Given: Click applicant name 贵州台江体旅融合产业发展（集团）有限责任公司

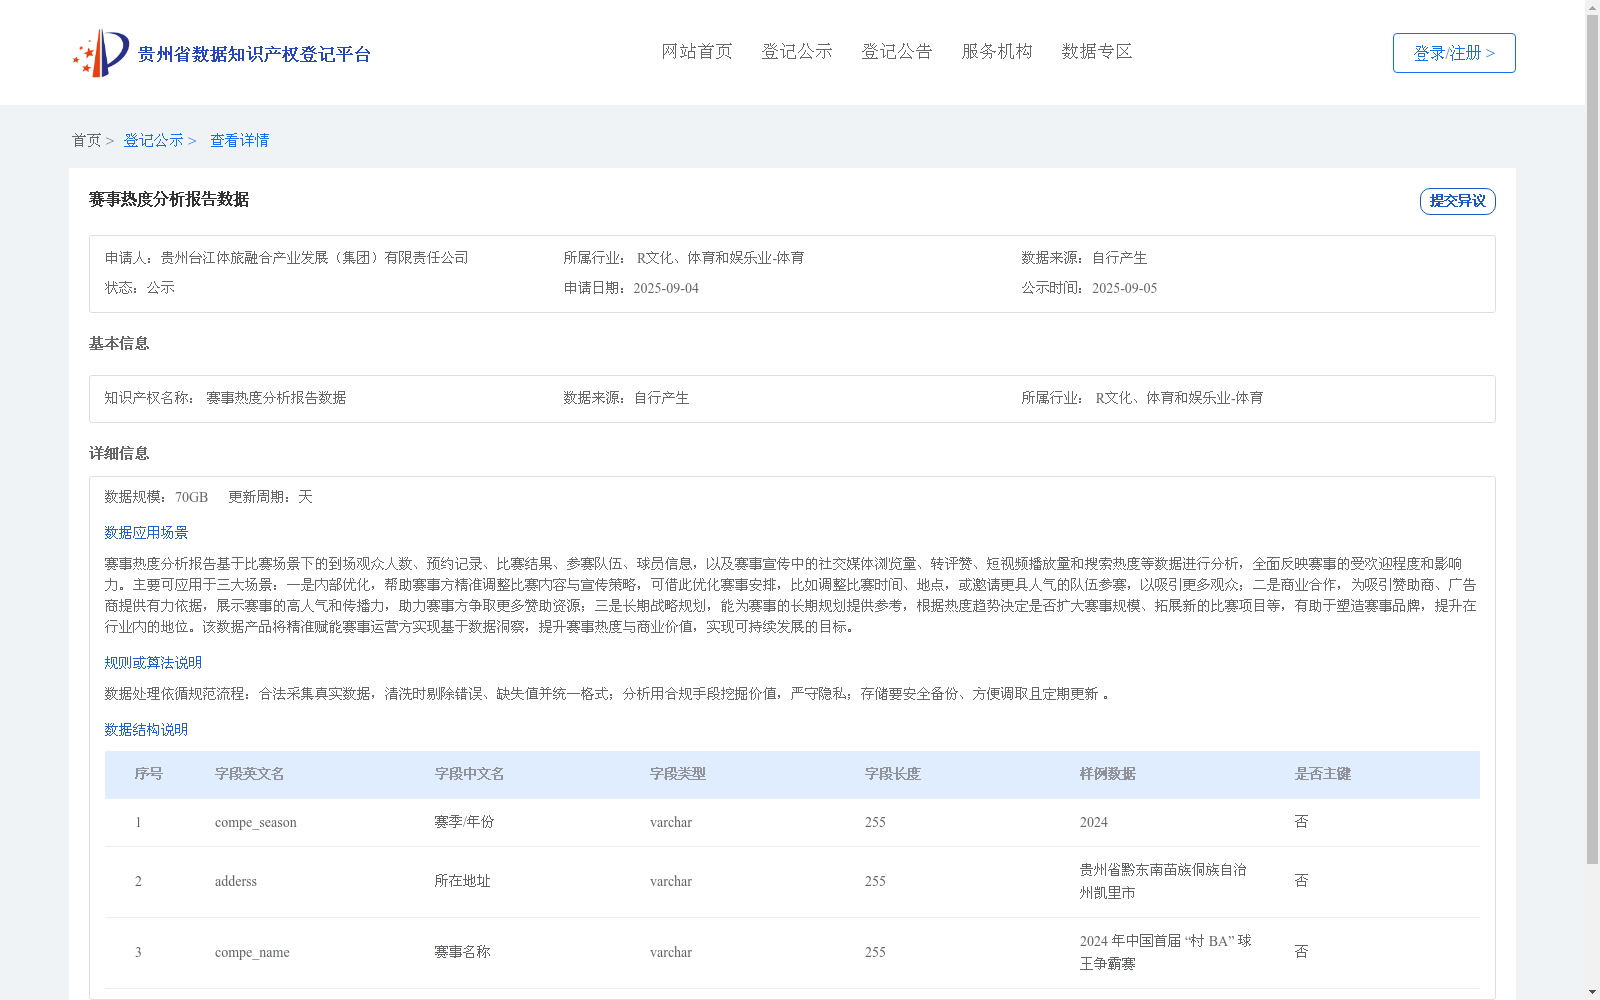Looking at the screenshot, I should pos(314,258).
